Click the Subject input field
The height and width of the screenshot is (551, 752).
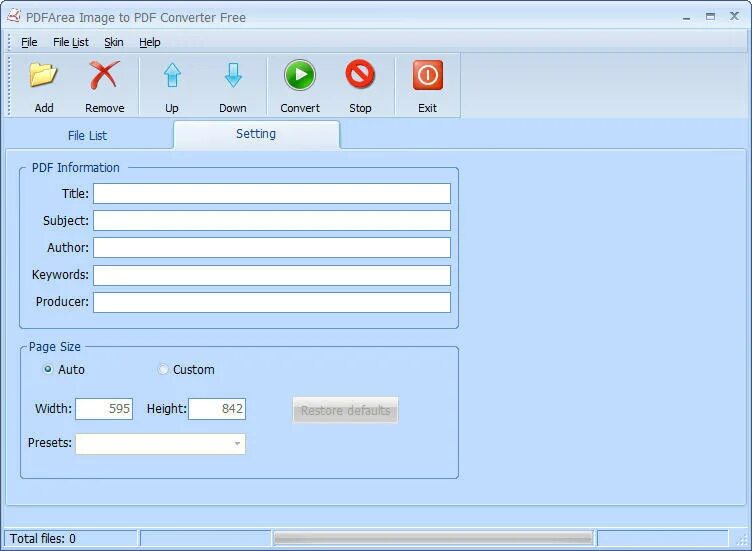[272, 221]
